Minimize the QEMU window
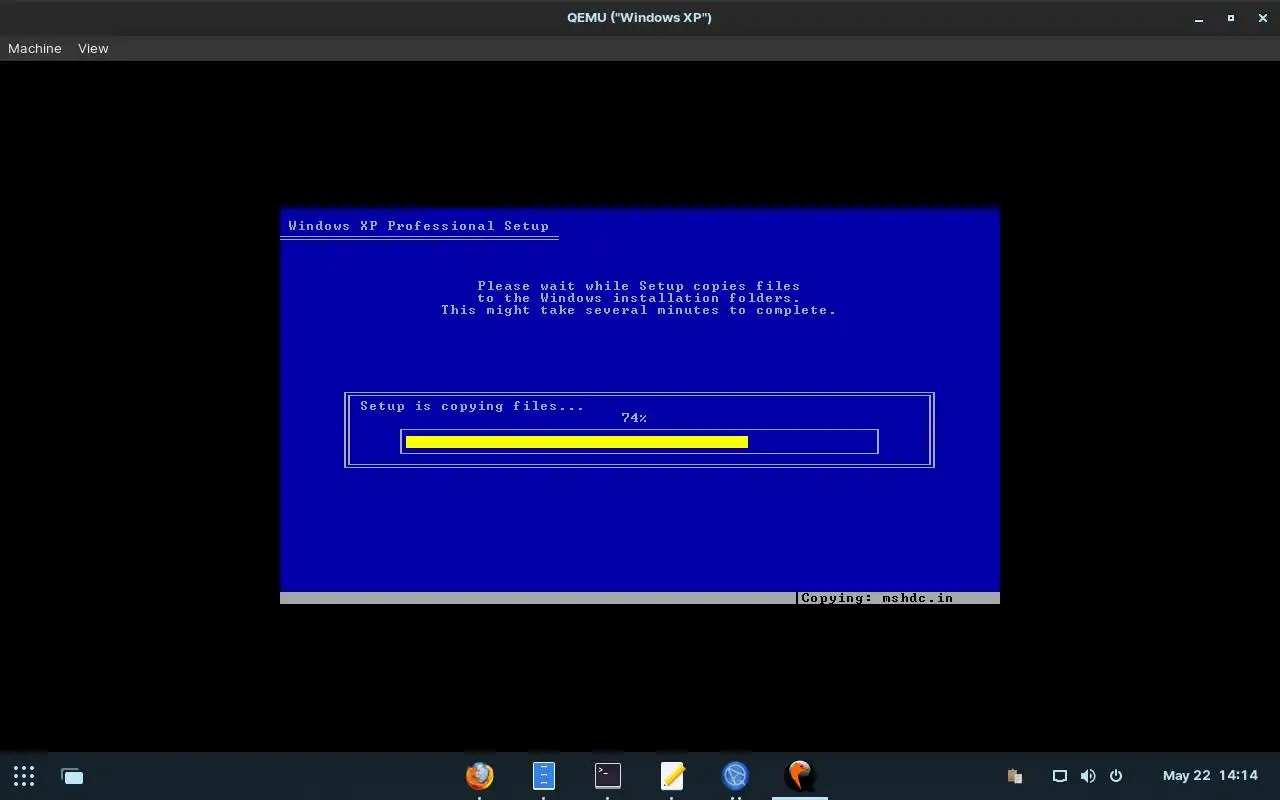1280x800 pixels. point(1199,18)
